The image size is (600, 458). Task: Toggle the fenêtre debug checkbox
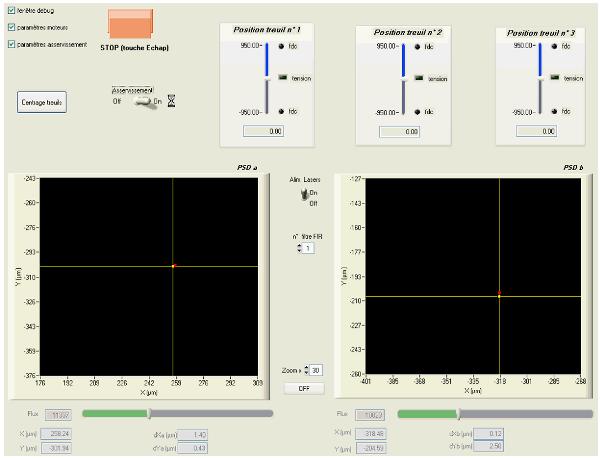[11, 10]
